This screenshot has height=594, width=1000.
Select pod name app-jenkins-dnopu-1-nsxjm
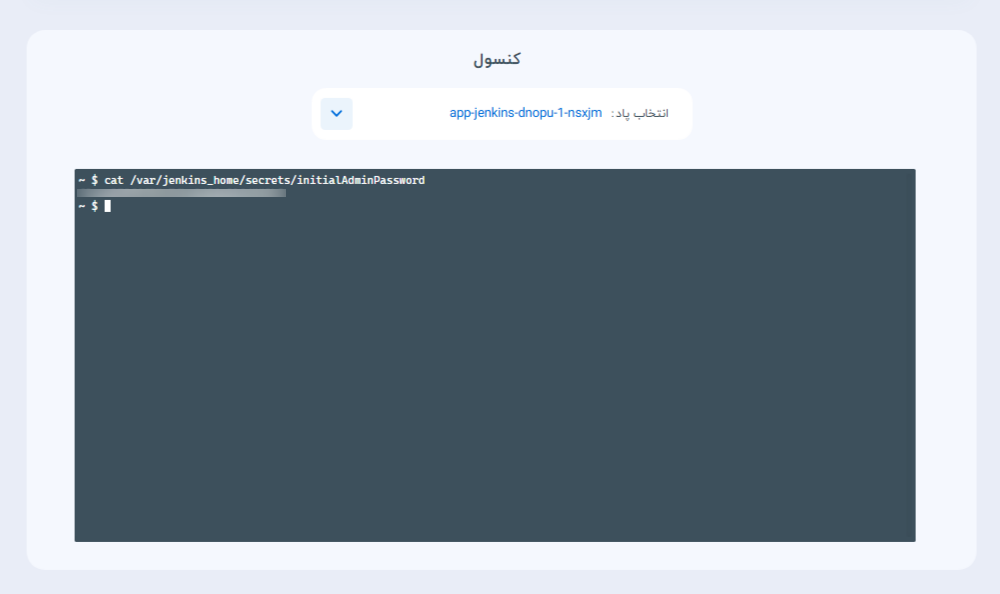coord(526,113)
